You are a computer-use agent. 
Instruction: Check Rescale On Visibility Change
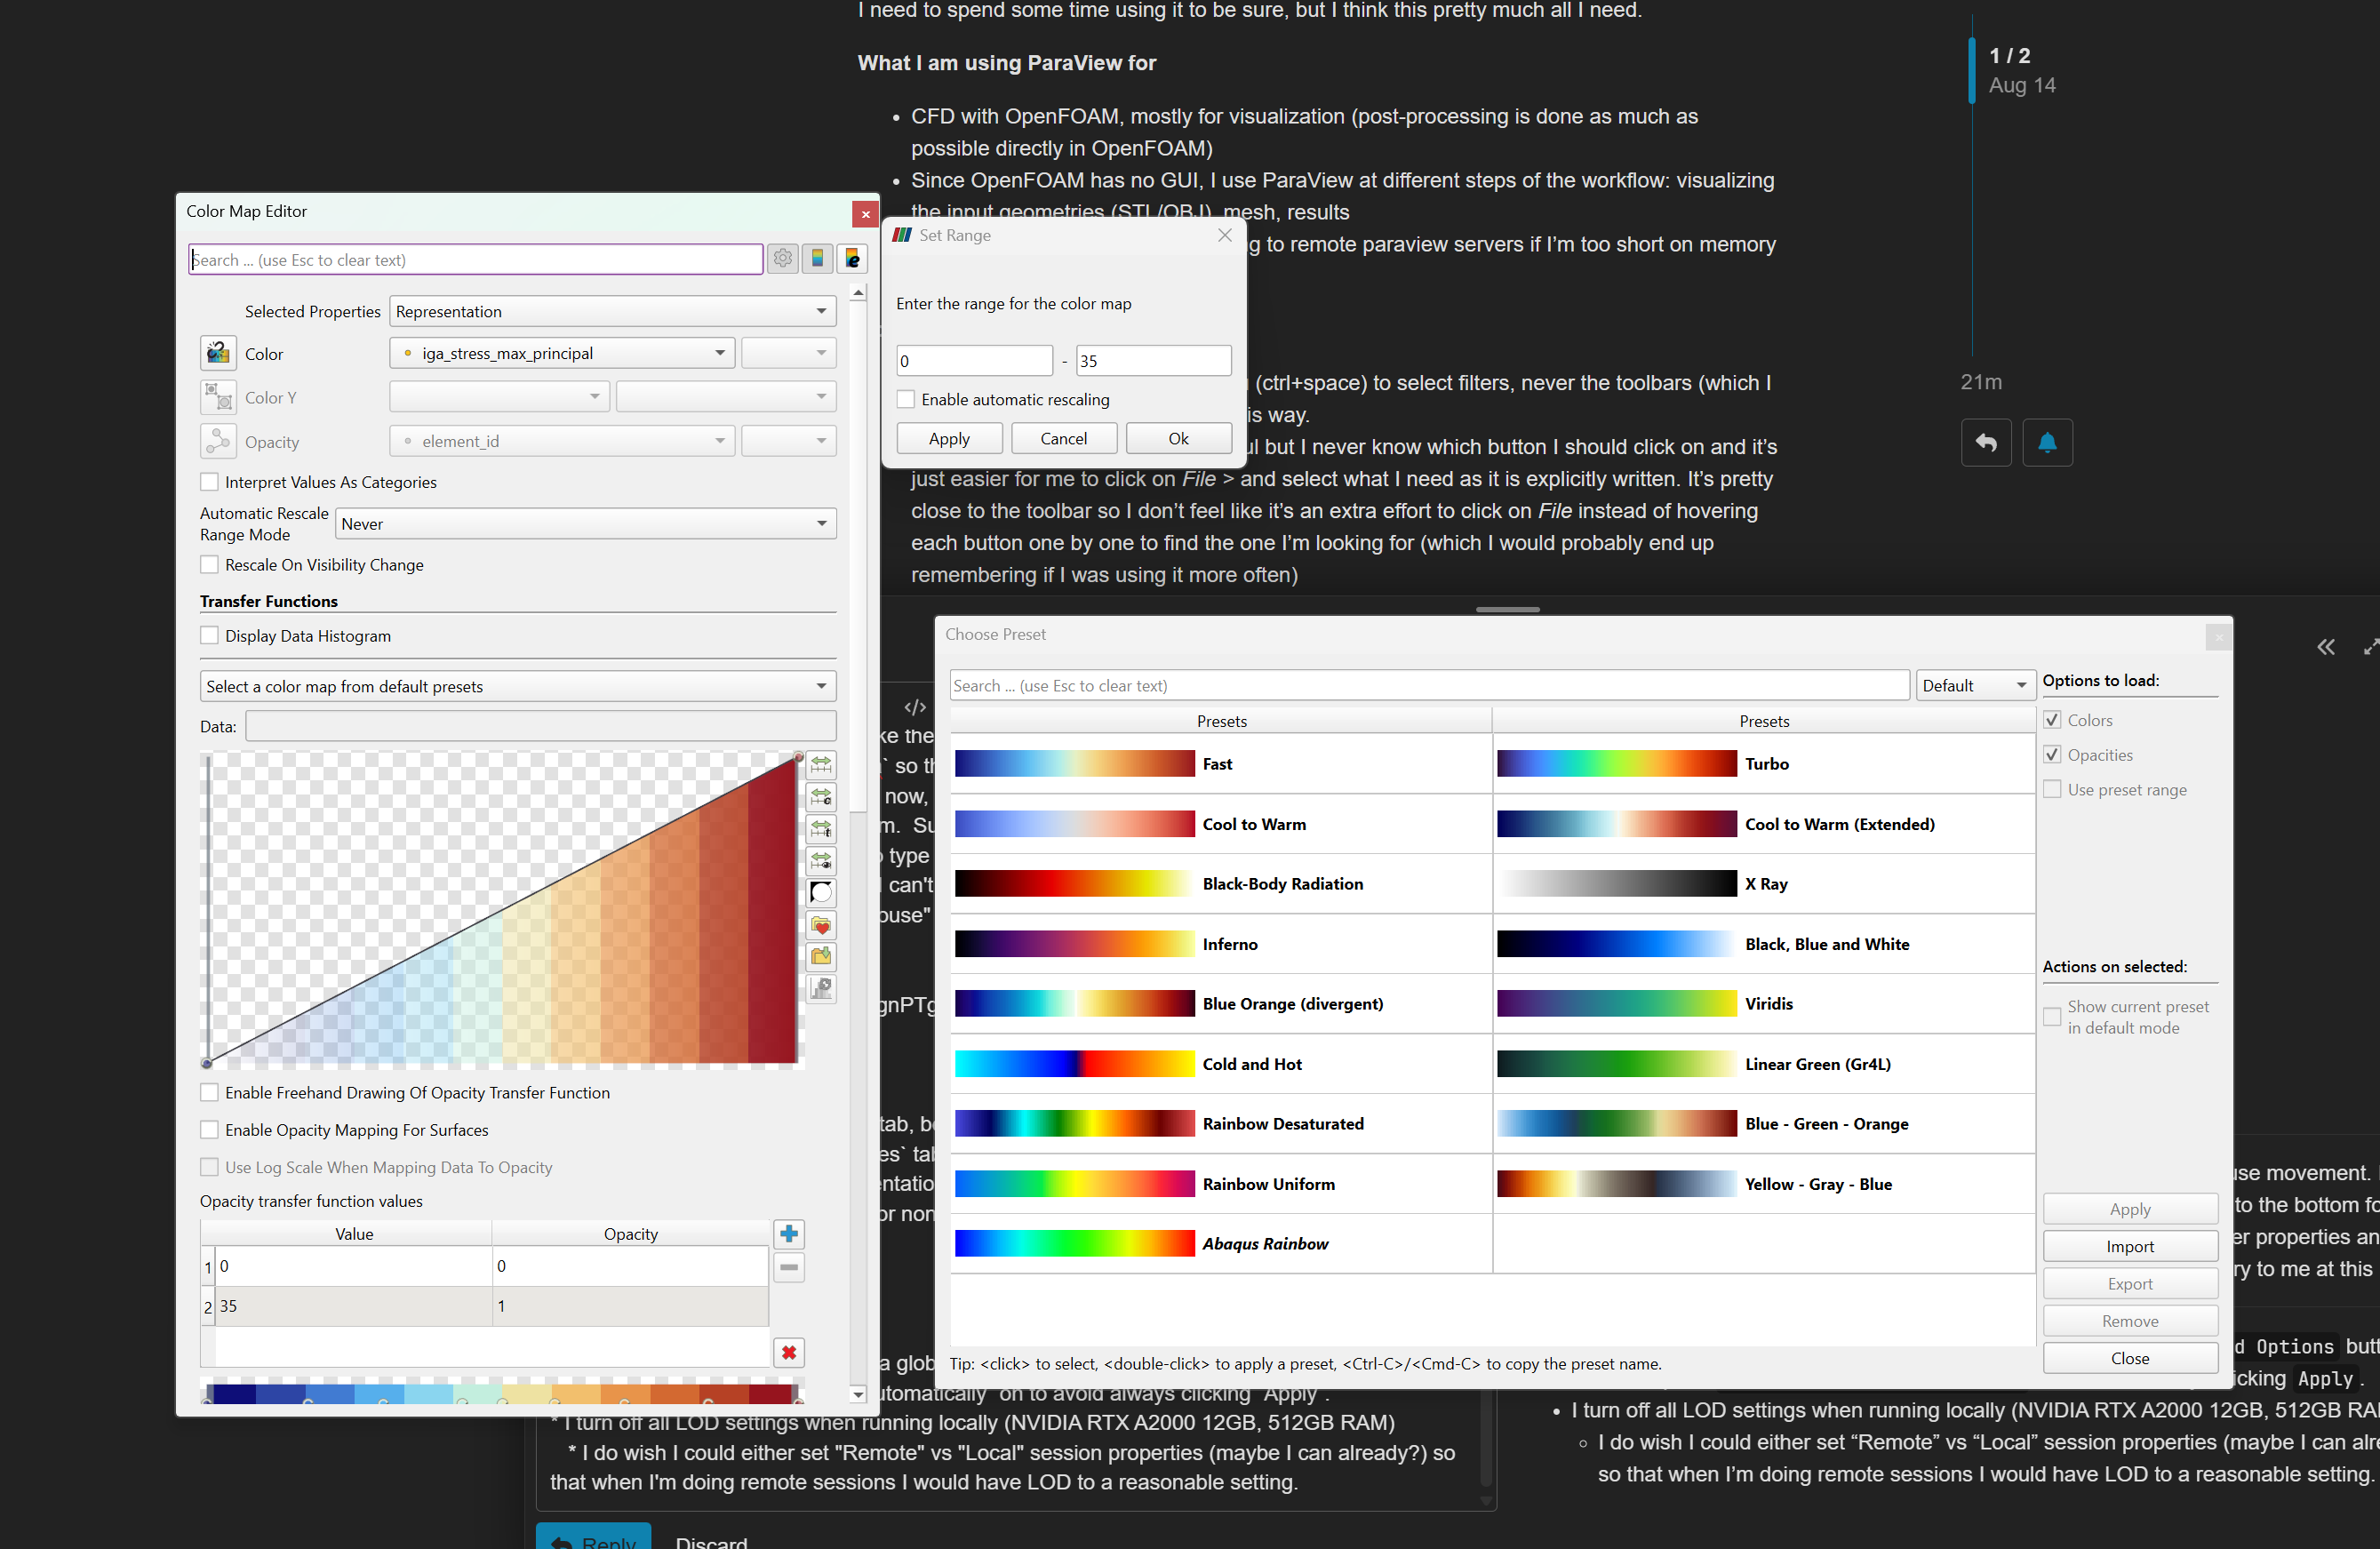click(x=209, y=565)
